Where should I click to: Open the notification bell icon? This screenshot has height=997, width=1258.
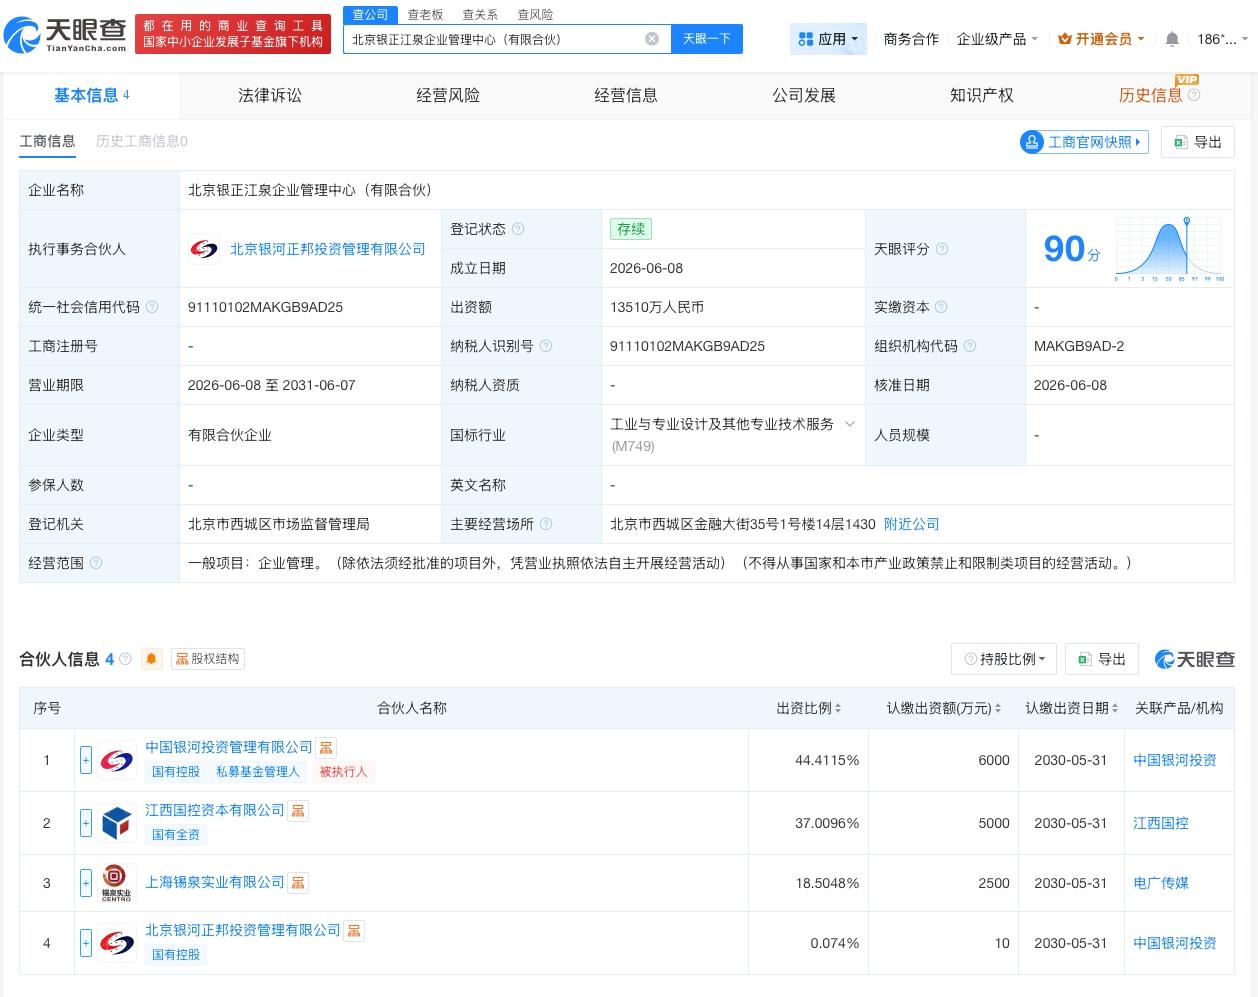point(1172,39)
